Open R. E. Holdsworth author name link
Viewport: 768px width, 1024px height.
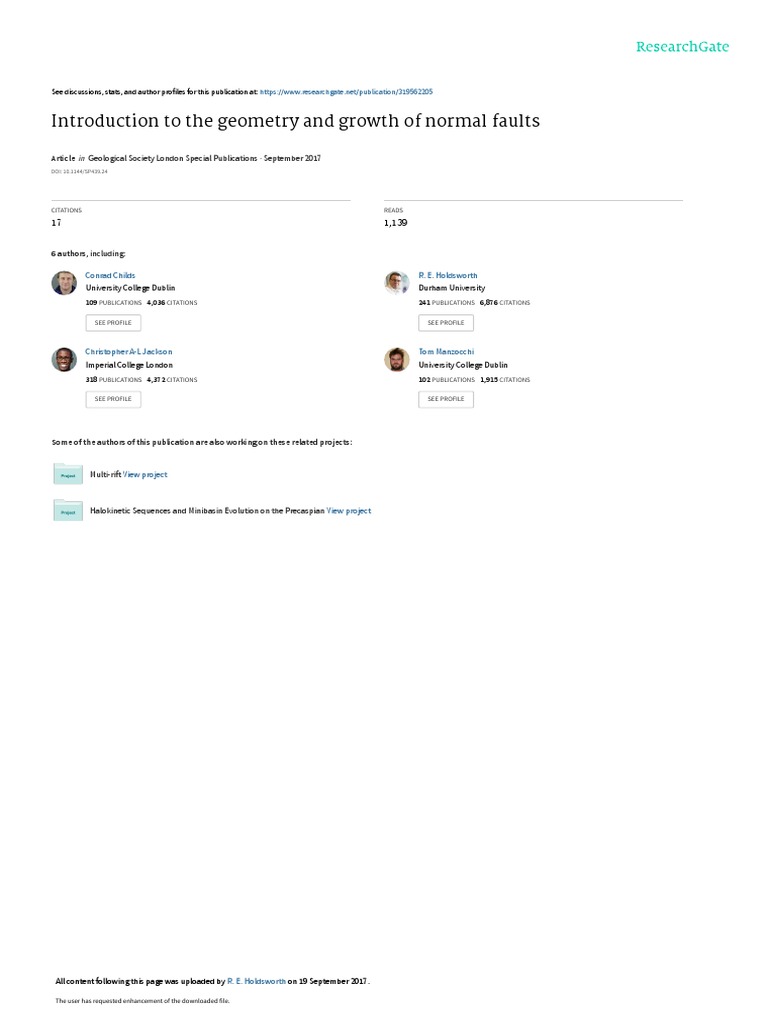pyautogui.click(x=448, y=276)
